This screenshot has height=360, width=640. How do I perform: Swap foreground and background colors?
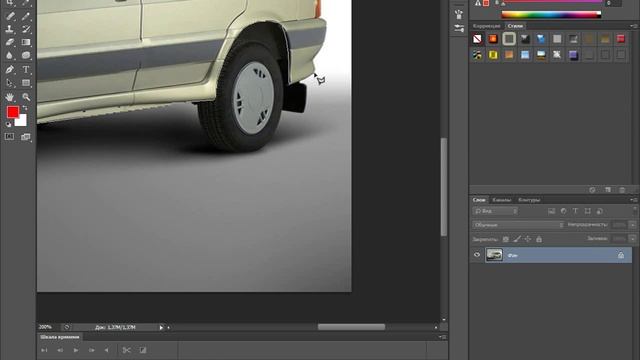tap(25, 108)
